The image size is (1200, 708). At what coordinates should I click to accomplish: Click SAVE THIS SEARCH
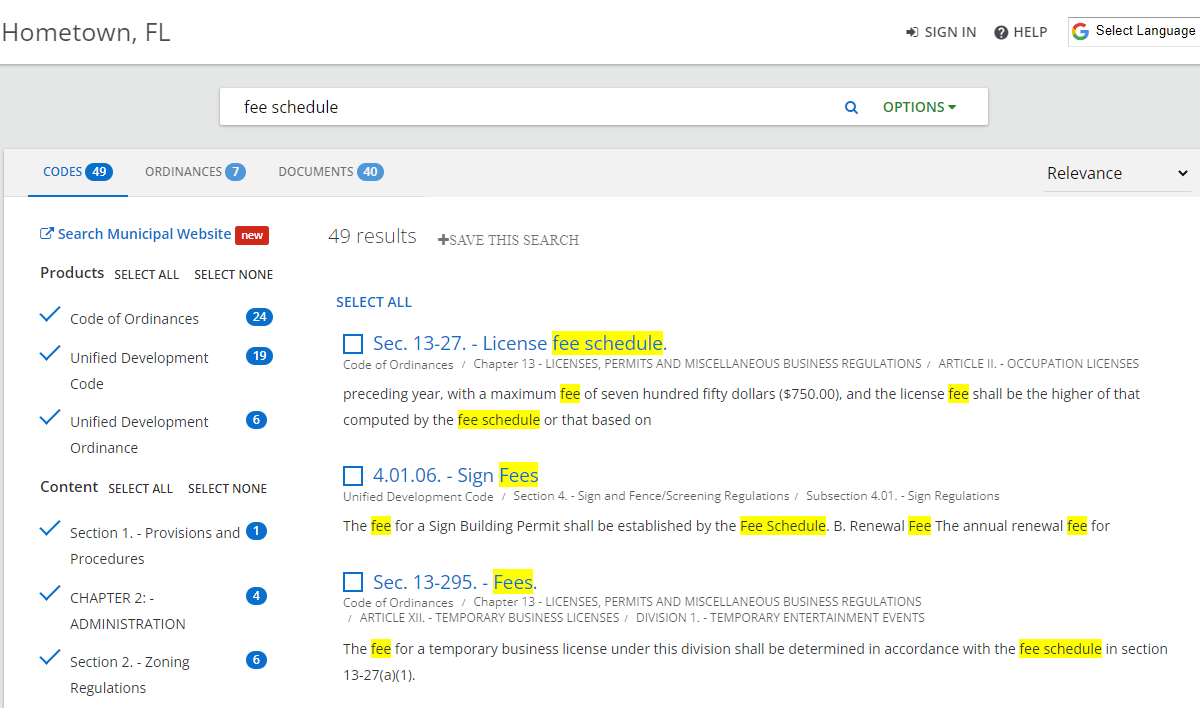pos(508,240)
